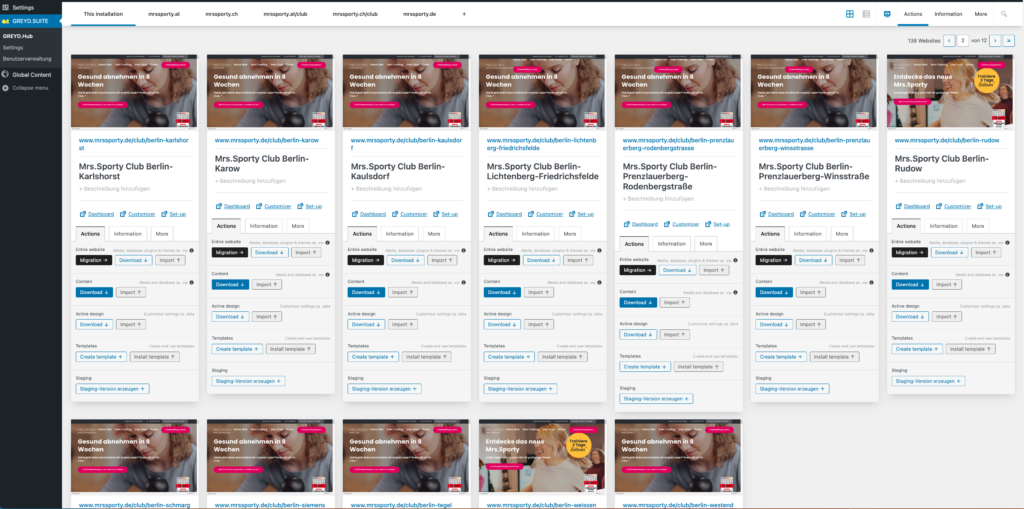Open Global Content in sidebar

click(x=31, y=74)
